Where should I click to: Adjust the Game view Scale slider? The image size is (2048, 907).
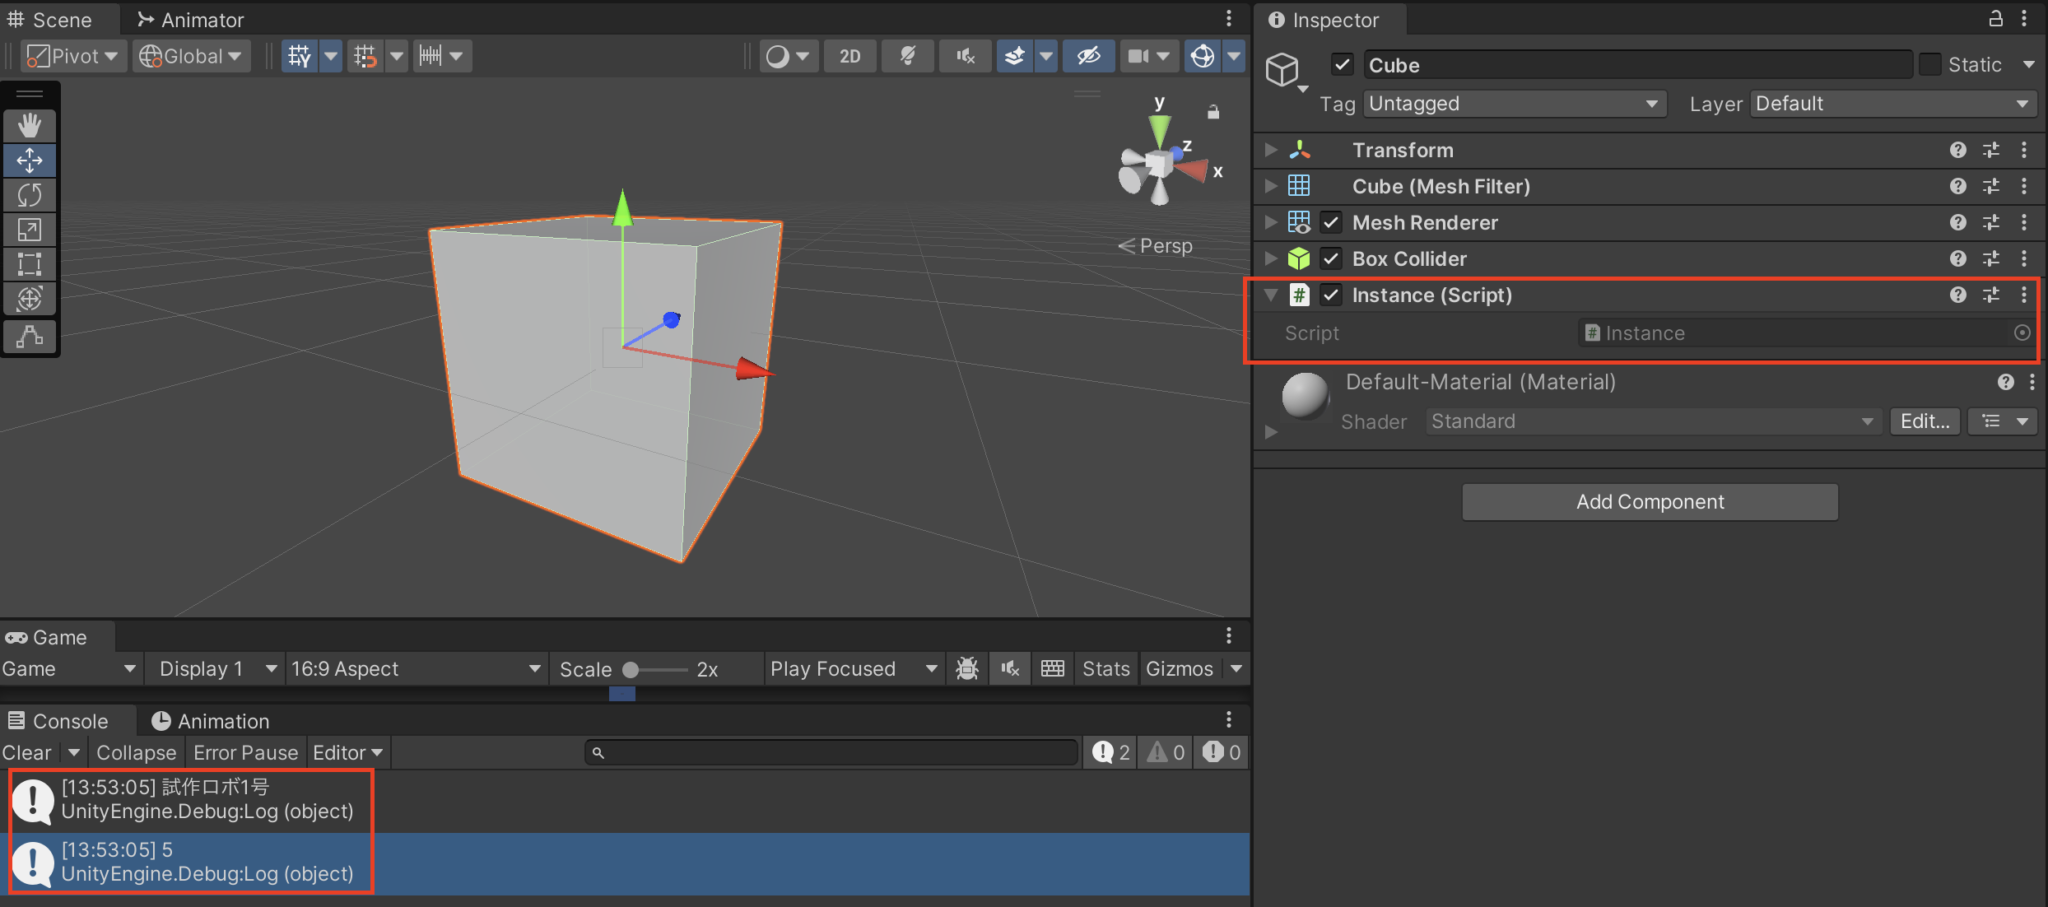pyautogui.click(x=655, y=670)
